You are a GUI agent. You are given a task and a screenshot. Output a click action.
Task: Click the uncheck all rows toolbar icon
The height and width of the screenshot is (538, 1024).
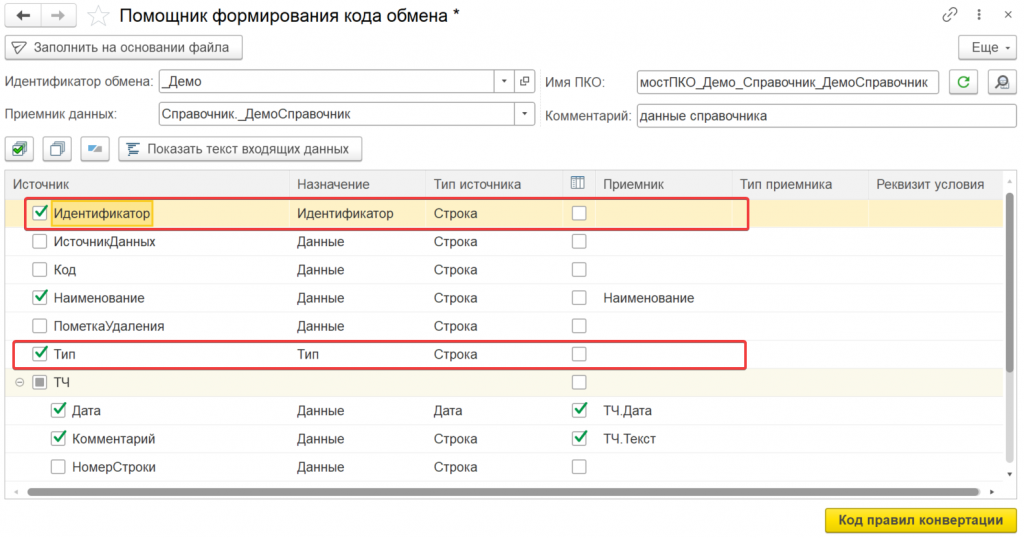(56, 149)
